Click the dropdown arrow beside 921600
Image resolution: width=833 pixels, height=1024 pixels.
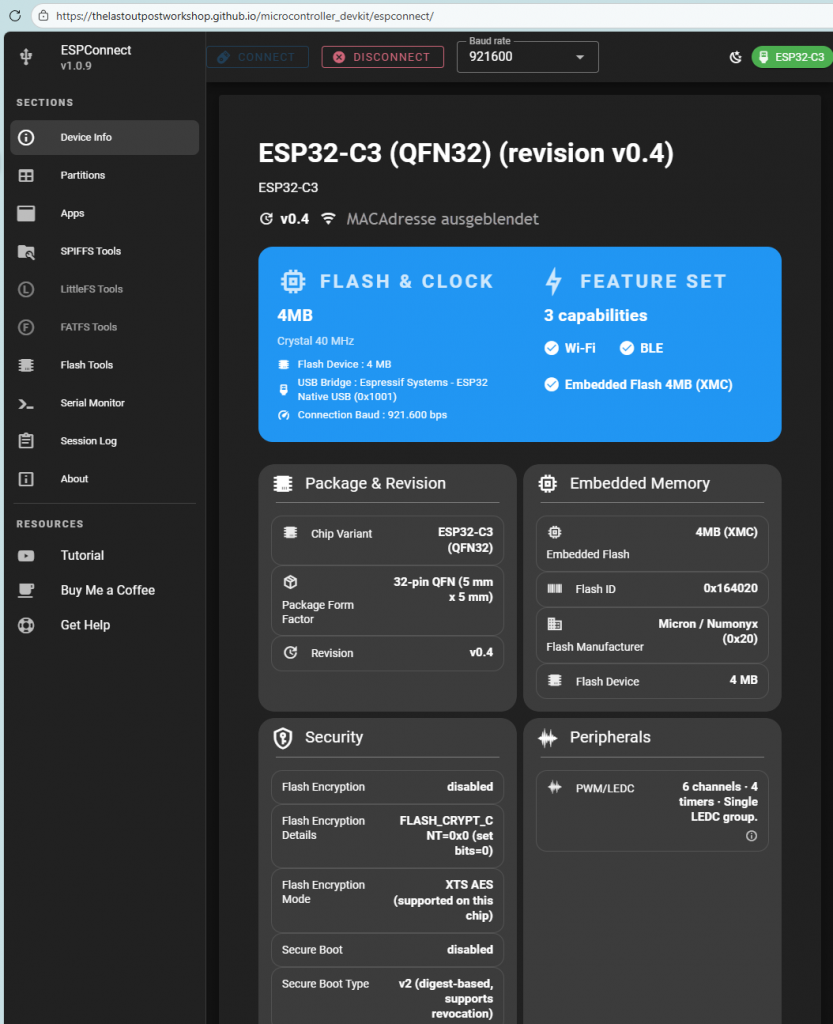tap(580, 58)
